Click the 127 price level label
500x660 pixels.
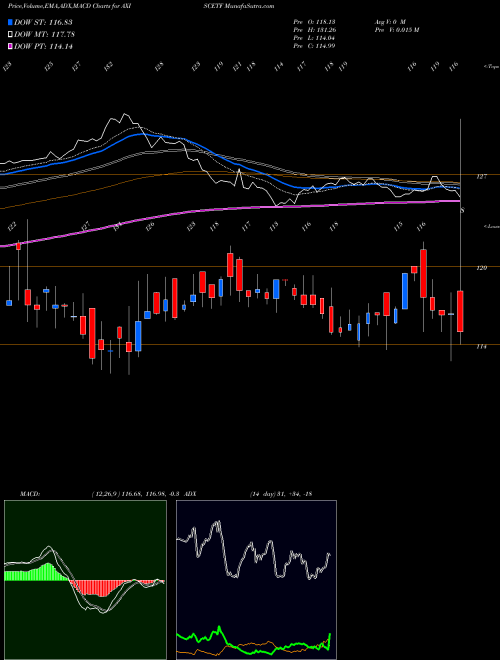point(482,177)
